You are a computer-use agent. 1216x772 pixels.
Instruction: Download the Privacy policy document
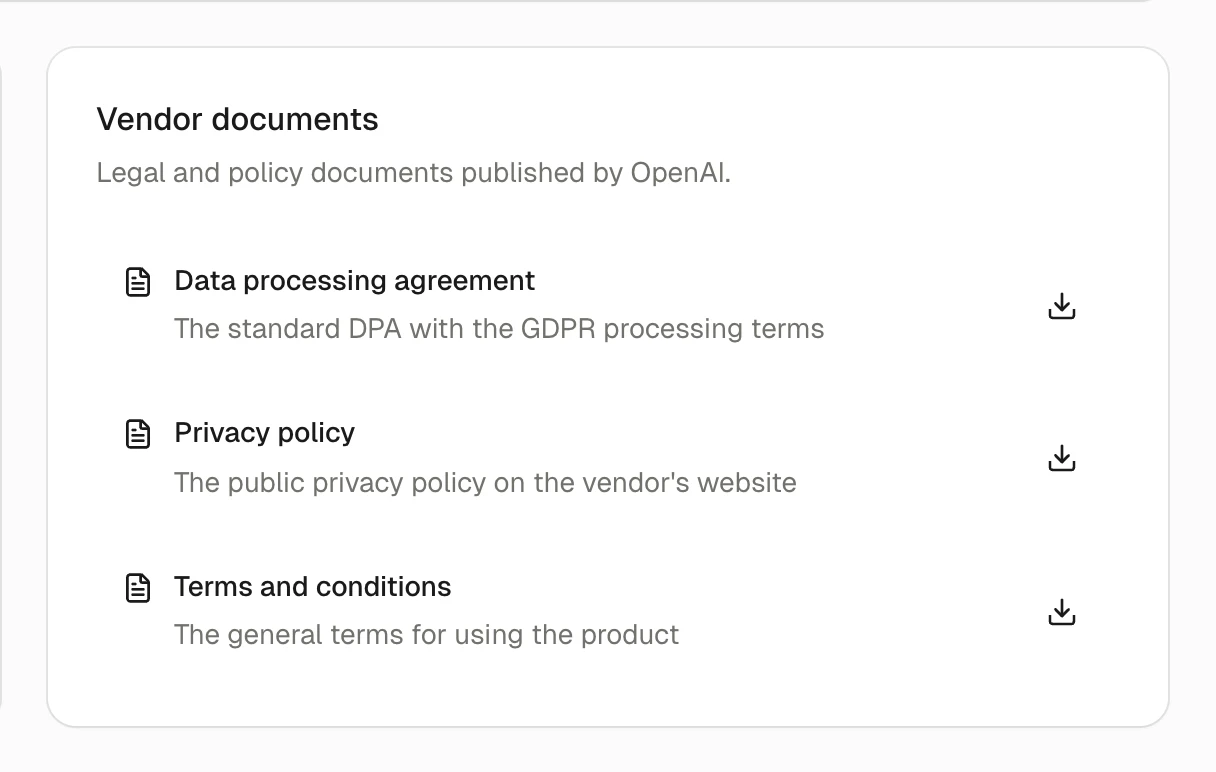1062,458
